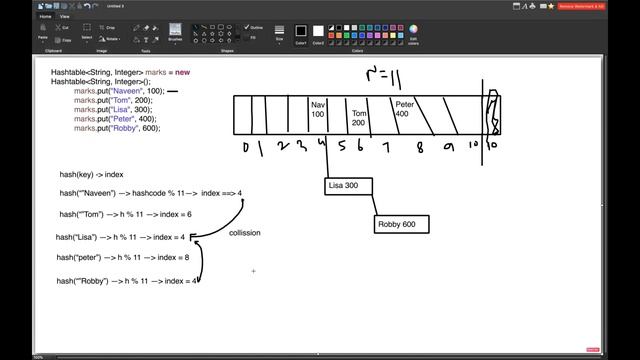Pick the bright green palette color
The height and width of the screenshot is (360, 640).
pos(347,35)
